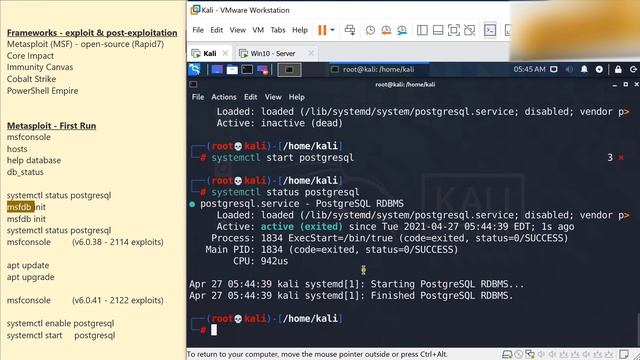Click the fourth Kali panel launcher with red badge
Viewport: 640px width, 360px height.
pyautogui.click(x=262, y=69)
